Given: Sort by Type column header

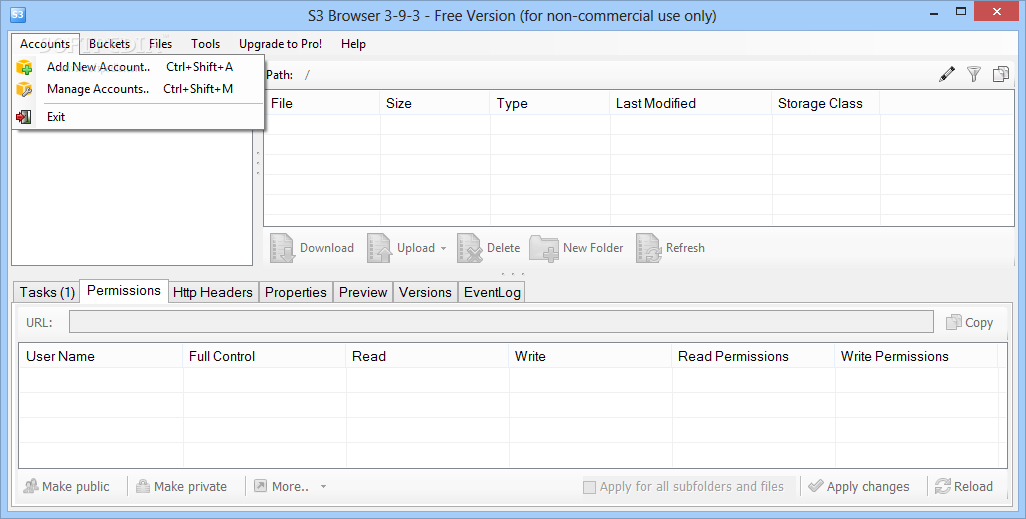Looking at the screenshot, I should (550, 103).
